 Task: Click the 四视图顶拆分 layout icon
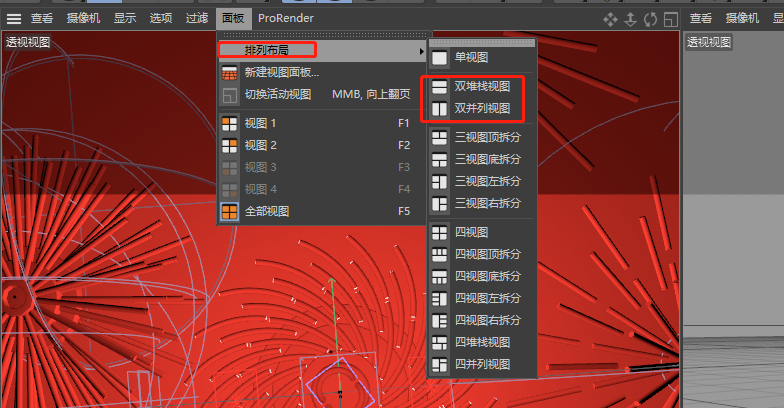pos(440,255)
